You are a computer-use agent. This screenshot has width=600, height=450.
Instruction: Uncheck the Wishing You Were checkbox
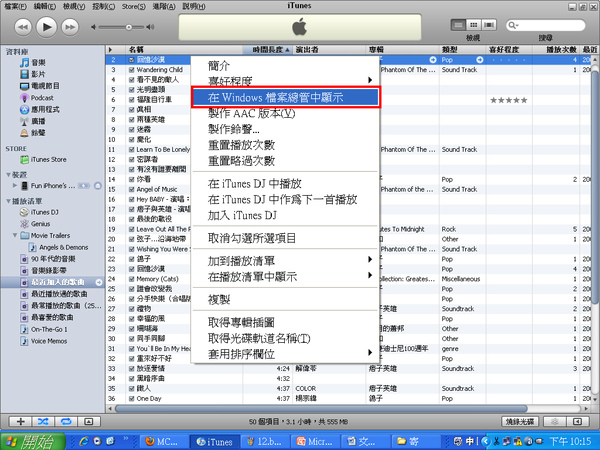click(131, 249)
